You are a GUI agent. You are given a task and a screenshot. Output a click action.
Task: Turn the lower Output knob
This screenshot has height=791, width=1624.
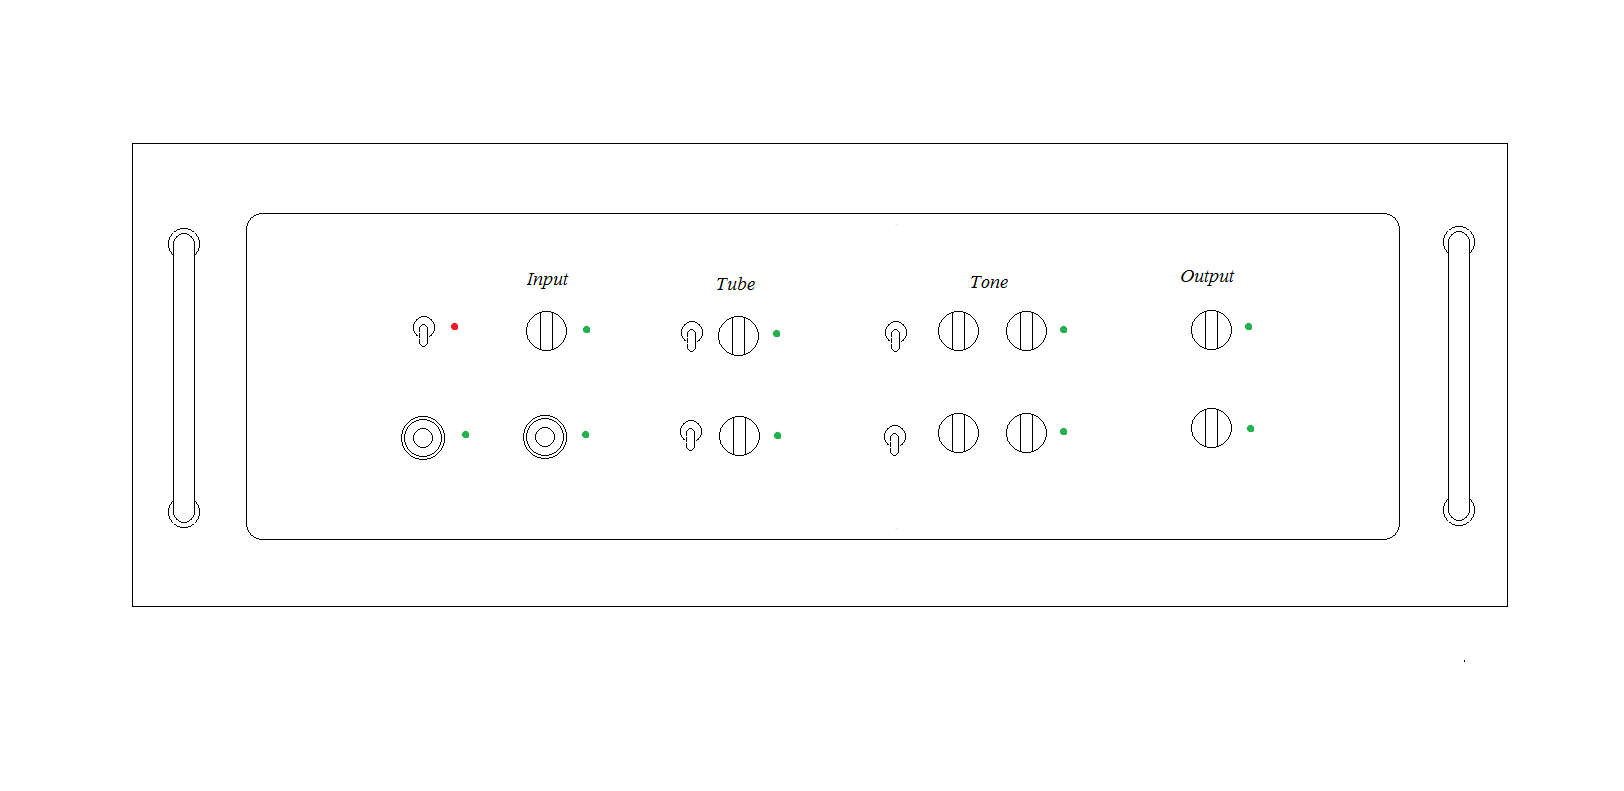(1211, 427)
